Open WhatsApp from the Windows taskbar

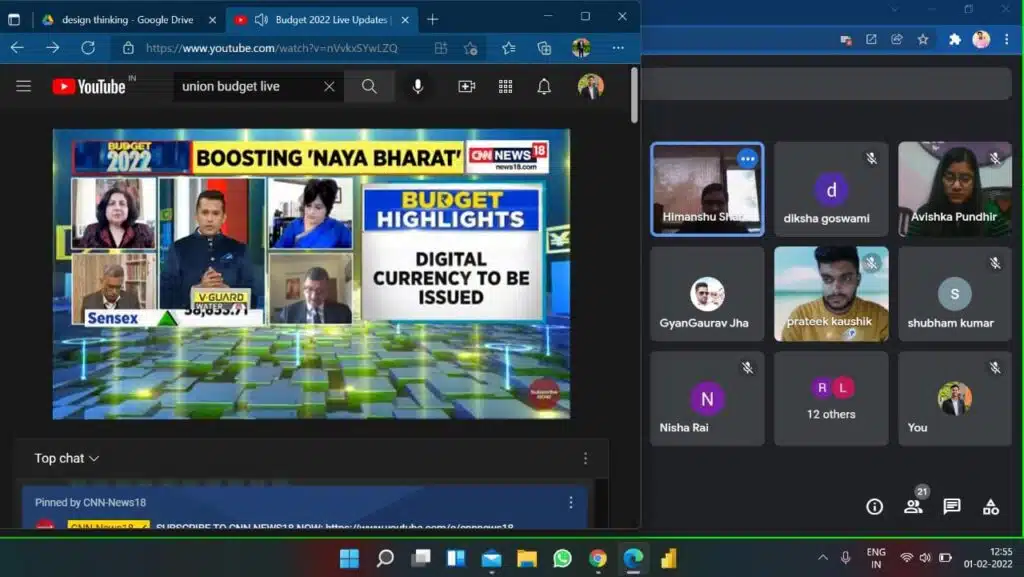coord(562,558)
